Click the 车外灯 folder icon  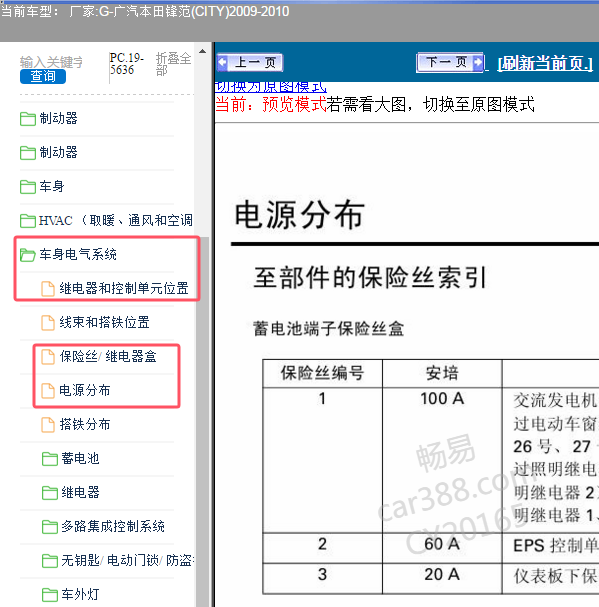(x=50, y=594)
